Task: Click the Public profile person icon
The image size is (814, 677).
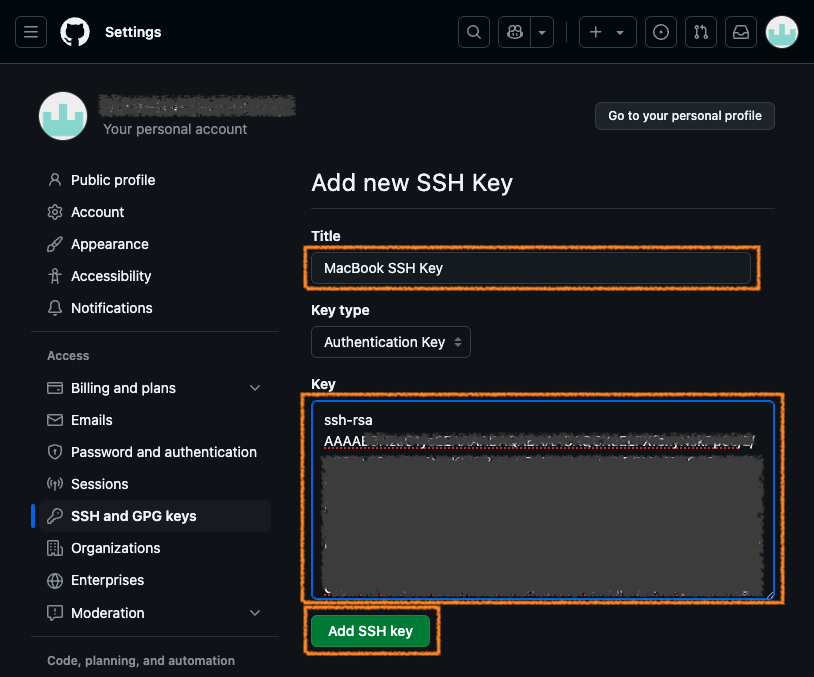Action: tap(55, 180)
